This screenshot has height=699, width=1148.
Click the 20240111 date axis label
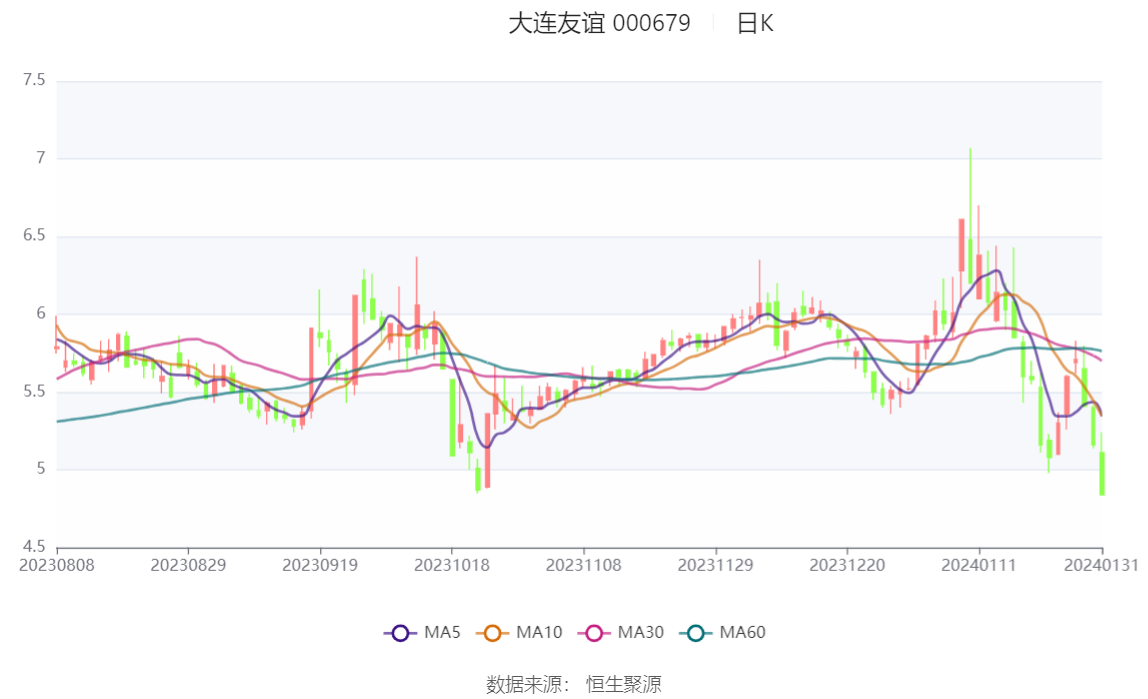979,566
